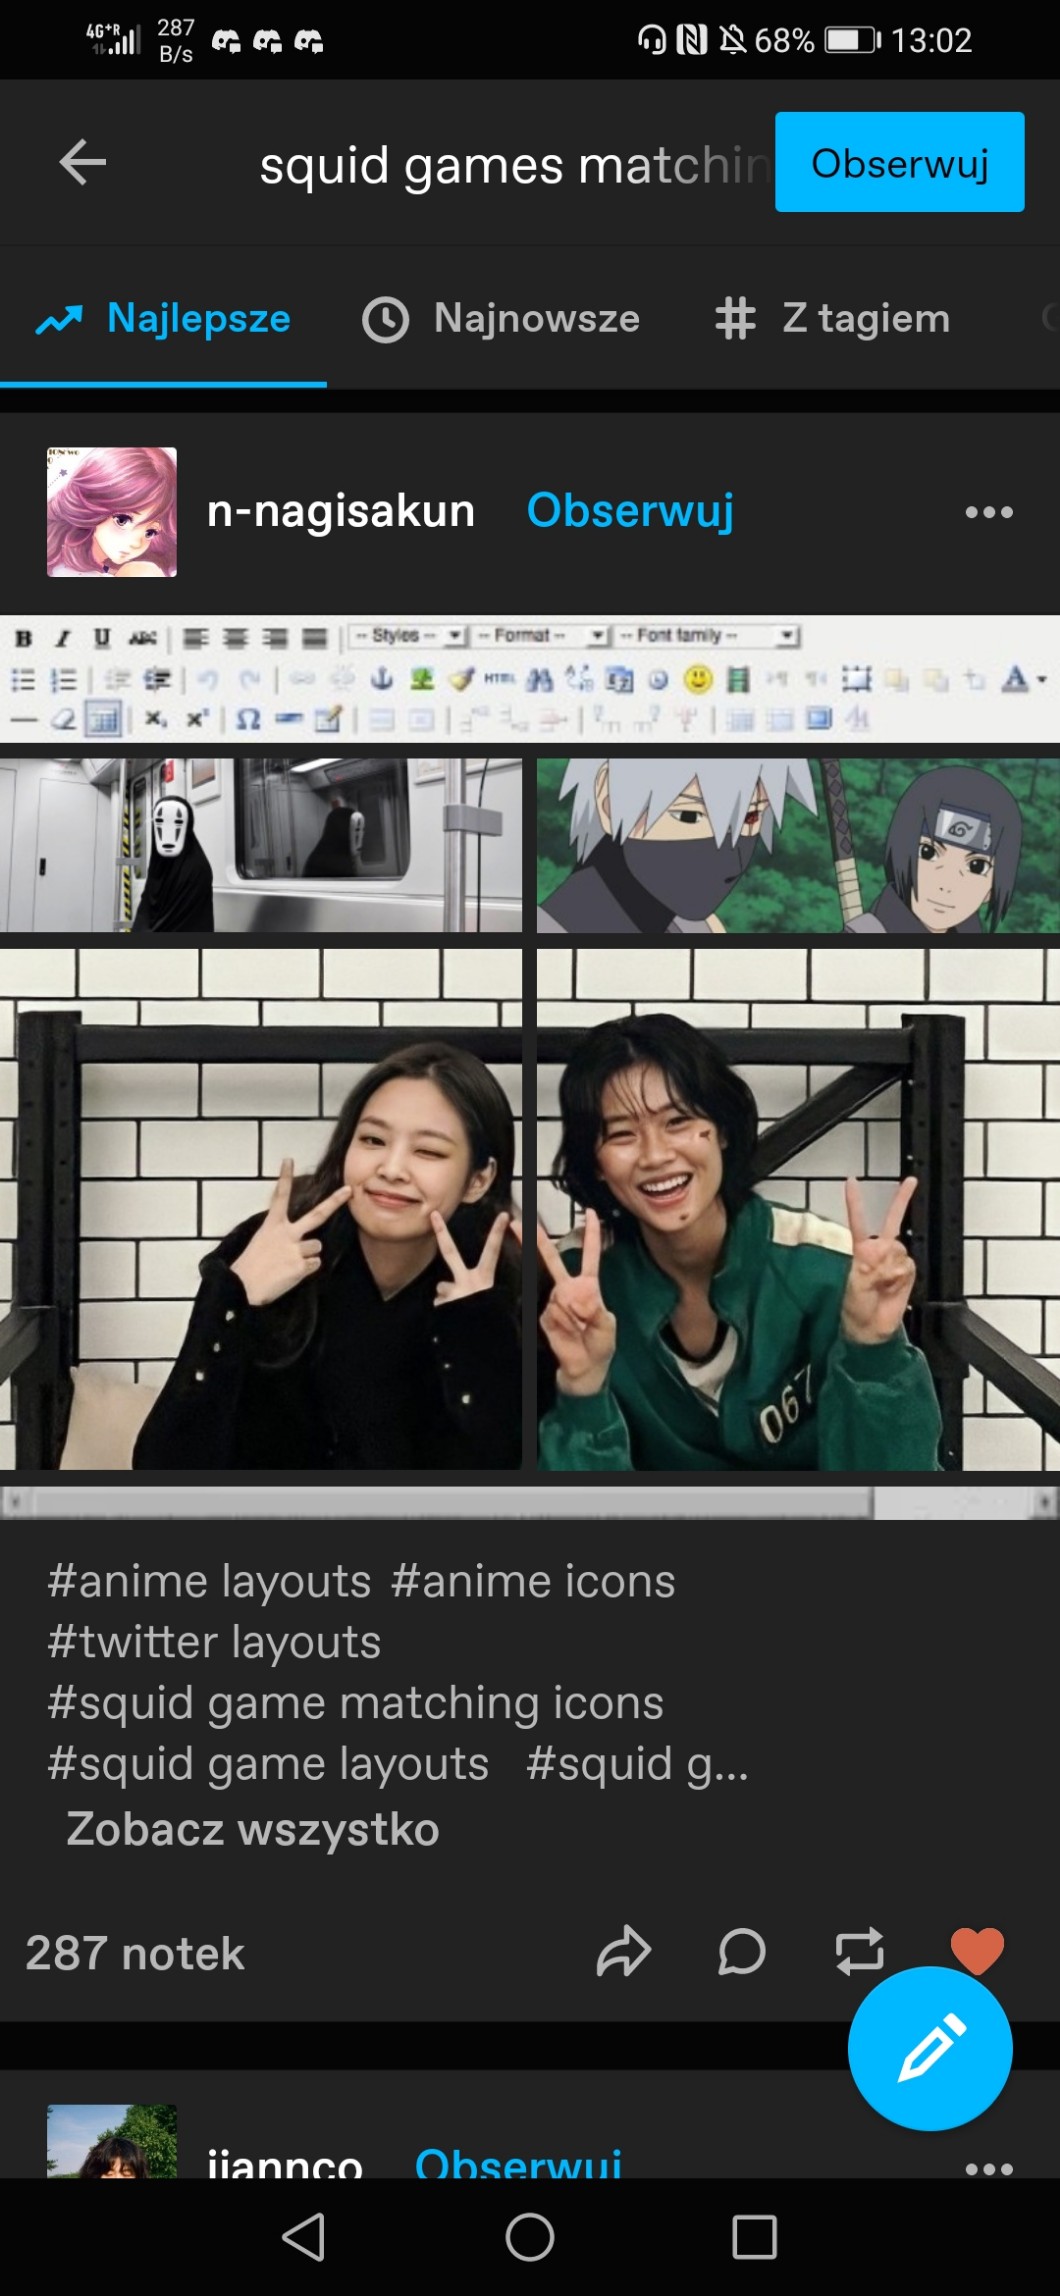
Task: Open comments with the speech bubble icon
Action: tap(741, 1951)
